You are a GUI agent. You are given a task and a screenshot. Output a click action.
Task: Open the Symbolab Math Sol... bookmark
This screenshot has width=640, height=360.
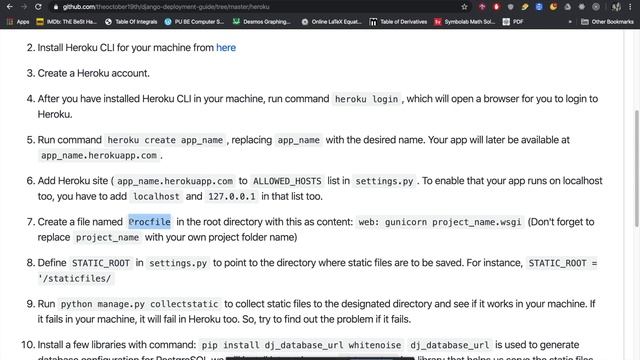464,22
